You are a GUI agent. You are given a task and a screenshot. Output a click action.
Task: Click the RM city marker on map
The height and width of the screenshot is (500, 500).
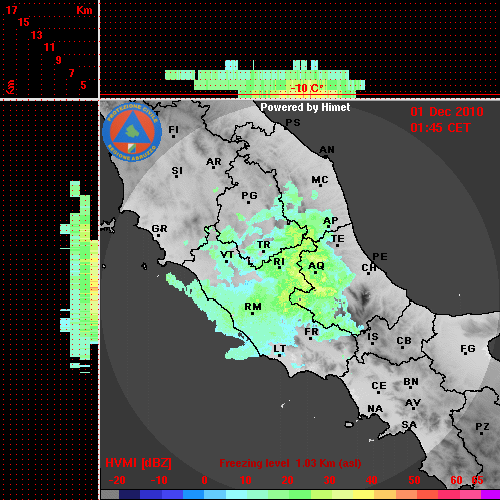coord(253,313)
